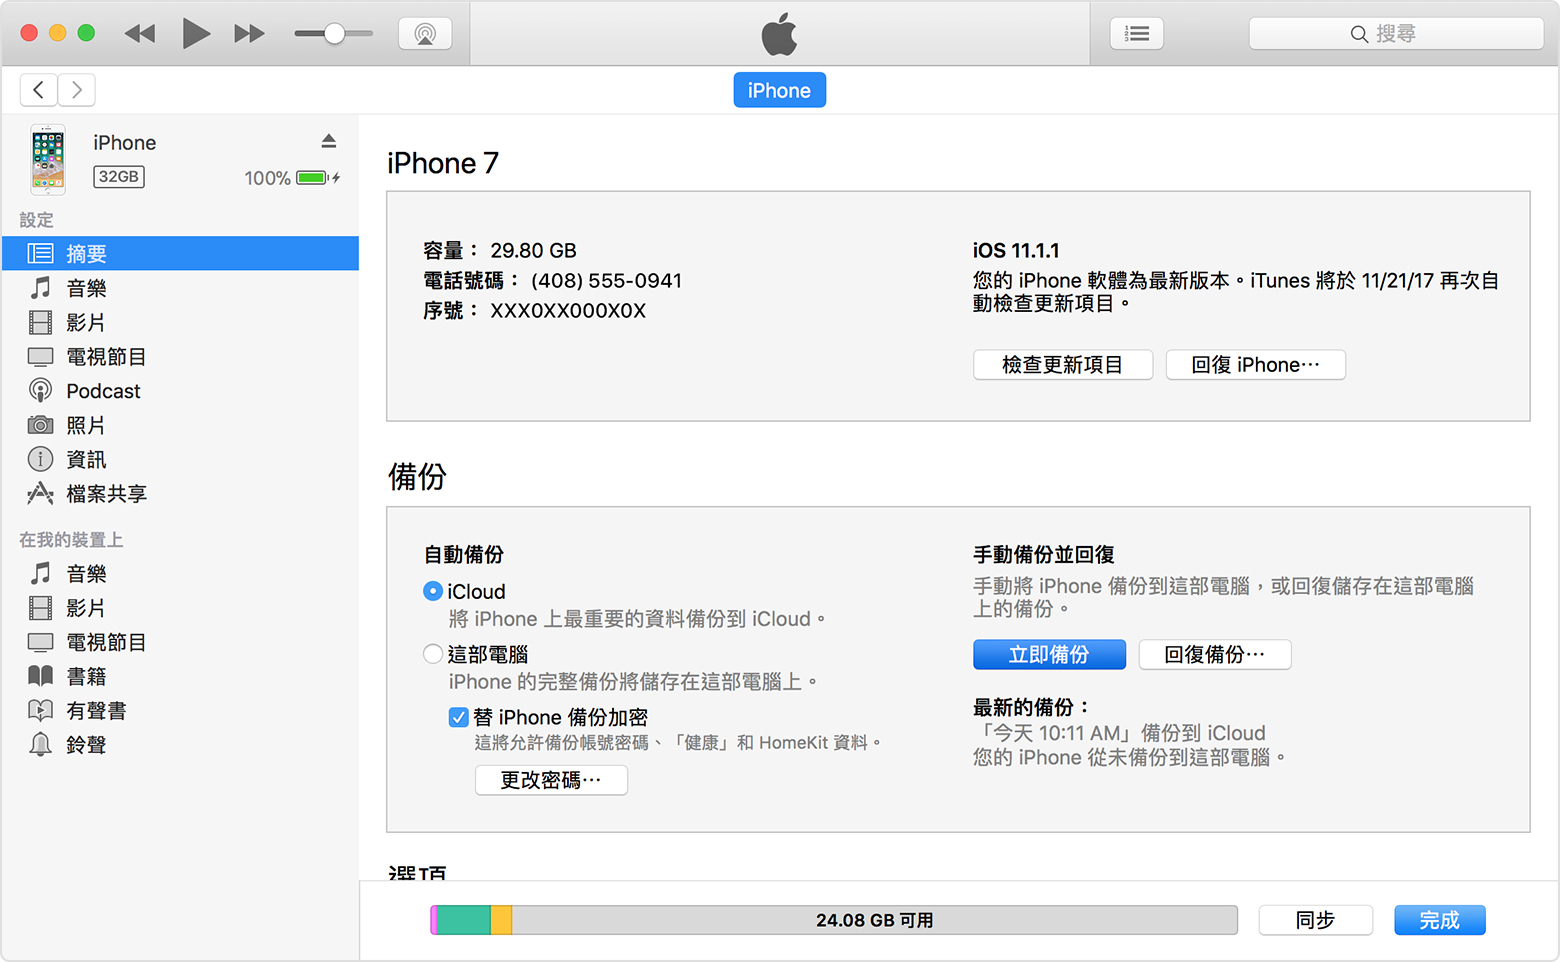Select 摘要 summary tab in sidebar

86,254
